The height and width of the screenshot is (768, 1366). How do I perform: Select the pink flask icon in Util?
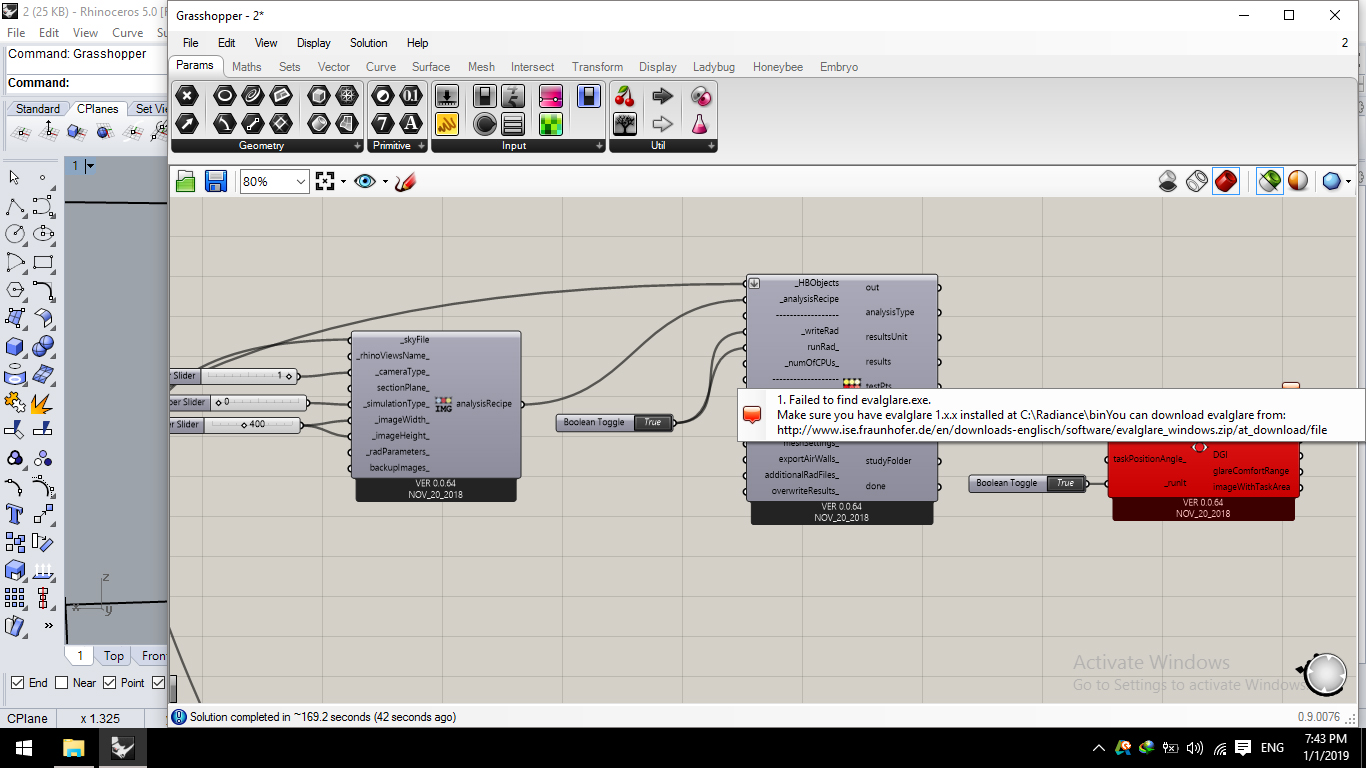(700, 124)
